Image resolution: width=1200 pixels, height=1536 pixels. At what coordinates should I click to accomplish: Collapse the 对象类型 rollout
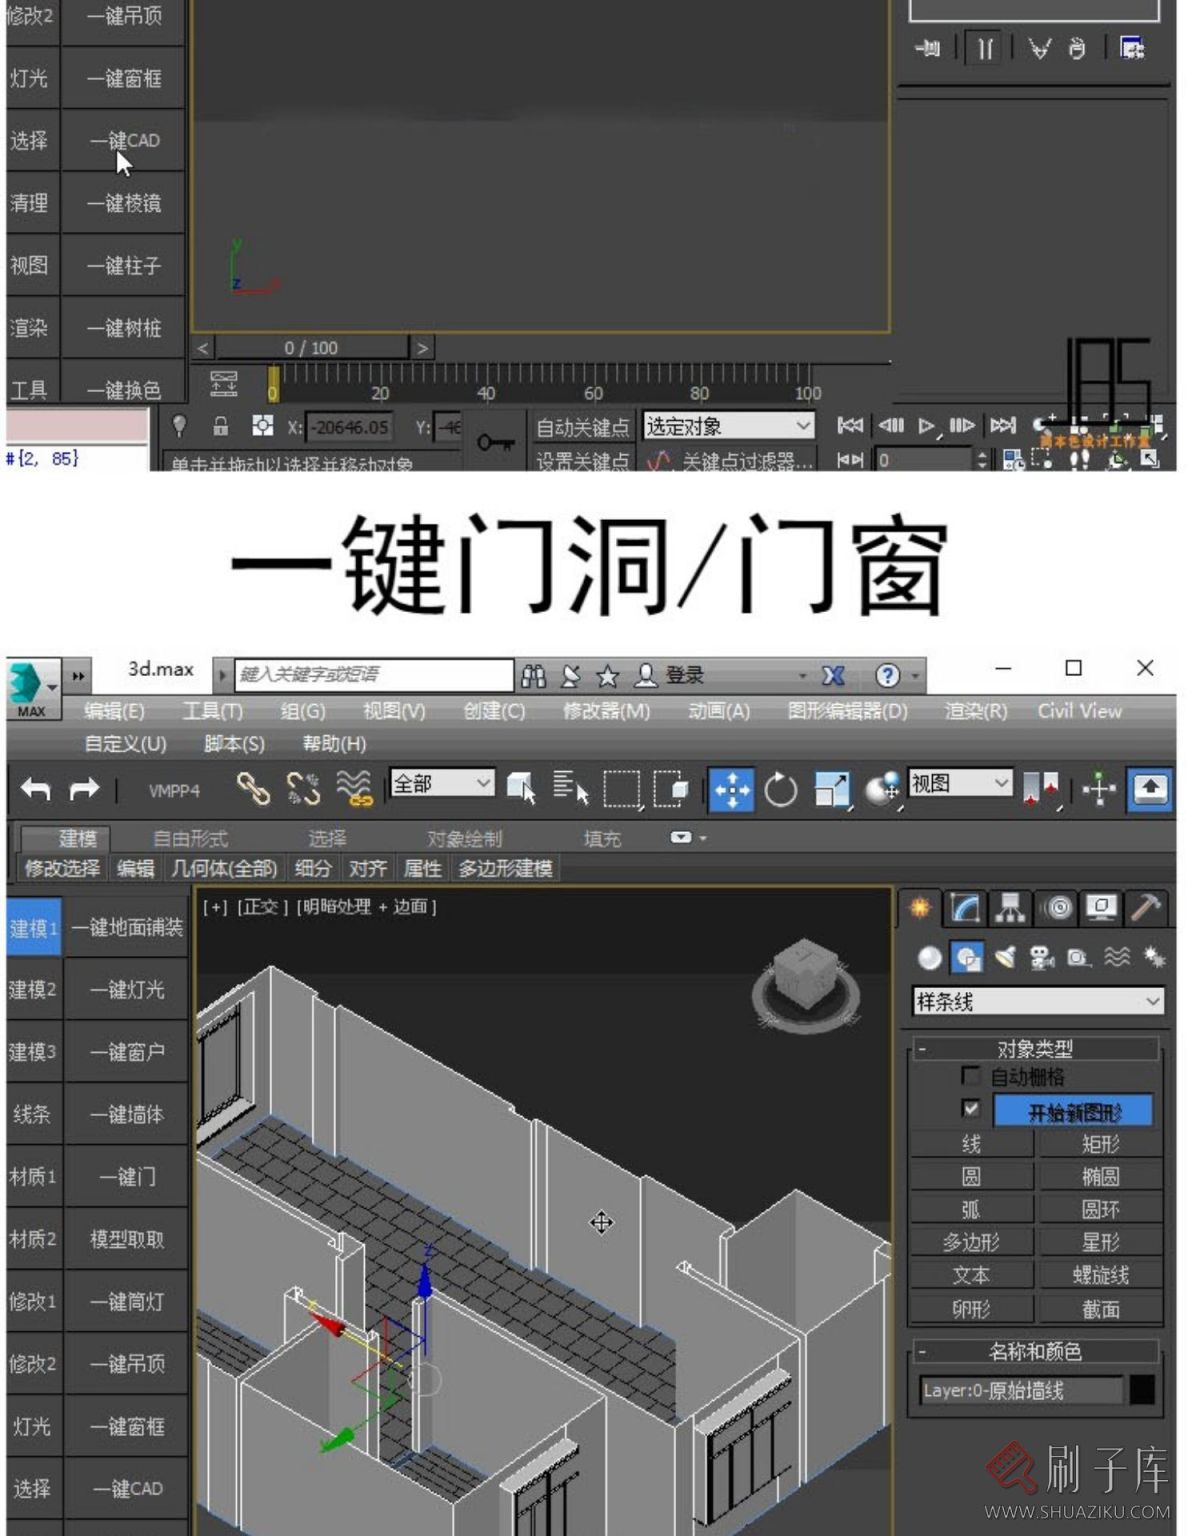1035,1048
